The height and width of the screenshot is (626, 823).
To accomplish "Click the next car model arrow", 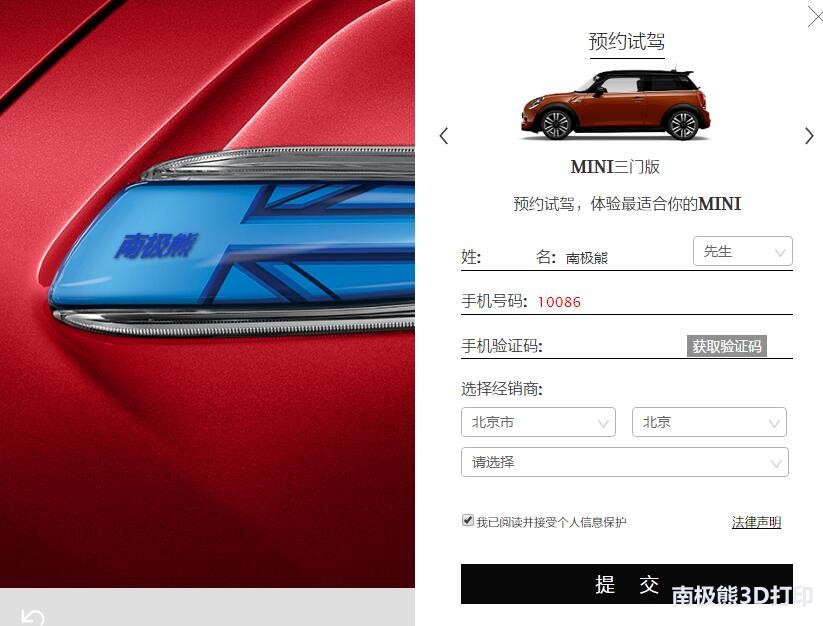I will [809, 136].
